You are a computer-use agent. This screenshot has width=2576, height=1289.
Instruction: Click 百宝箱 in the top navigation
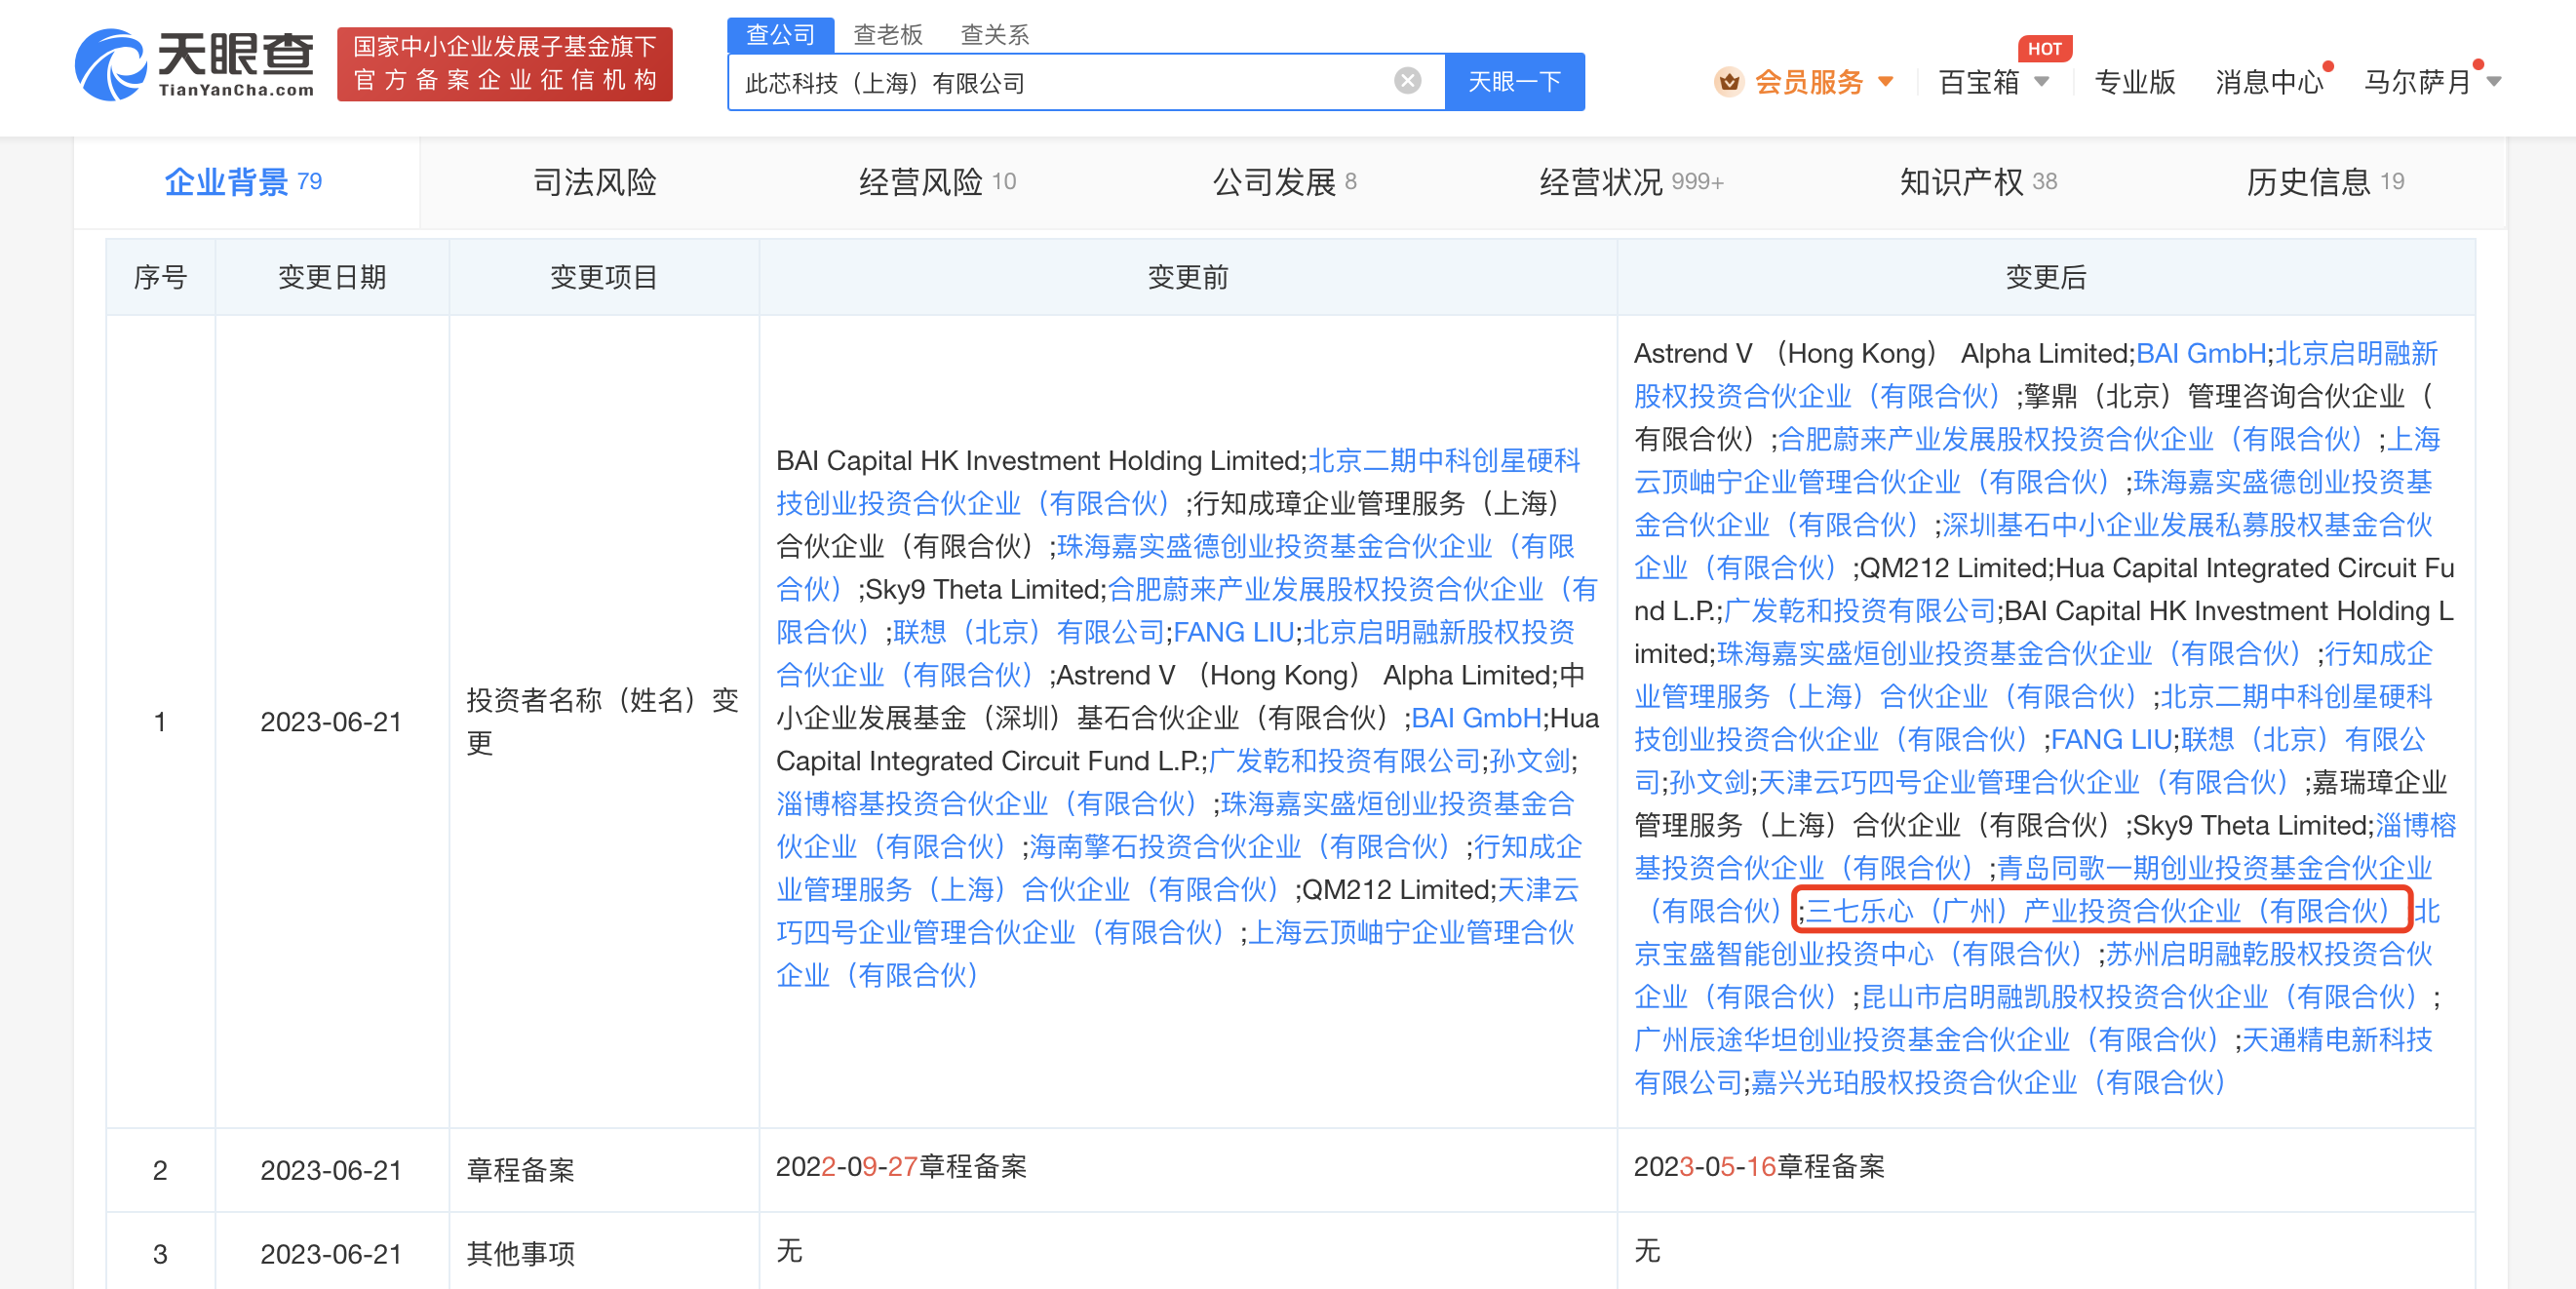tap(1979, 82)
